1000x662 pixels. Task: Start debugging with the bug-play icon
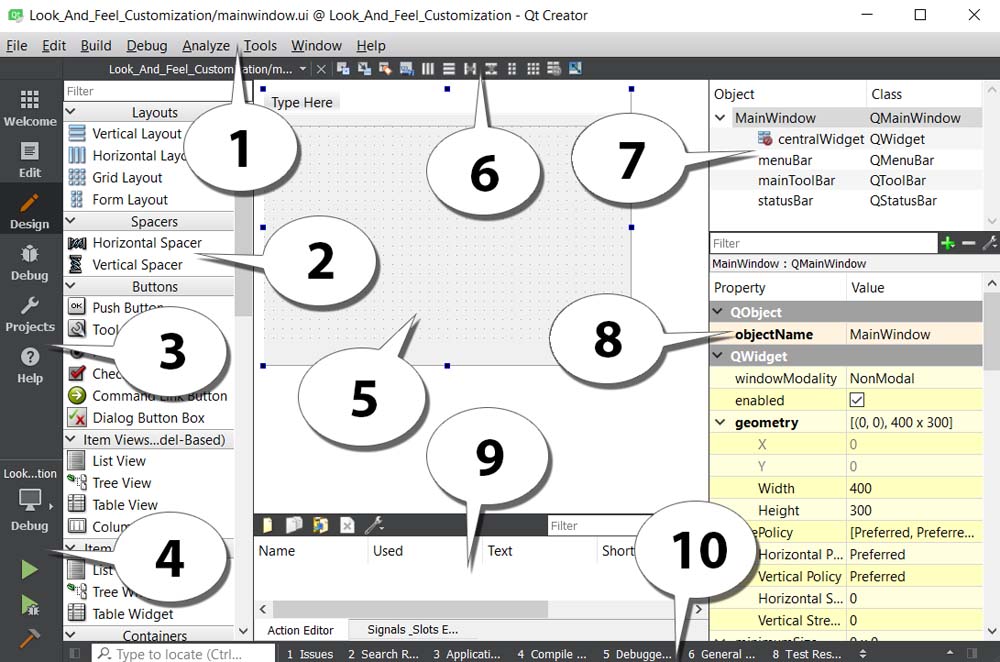[x=29, y=604]
